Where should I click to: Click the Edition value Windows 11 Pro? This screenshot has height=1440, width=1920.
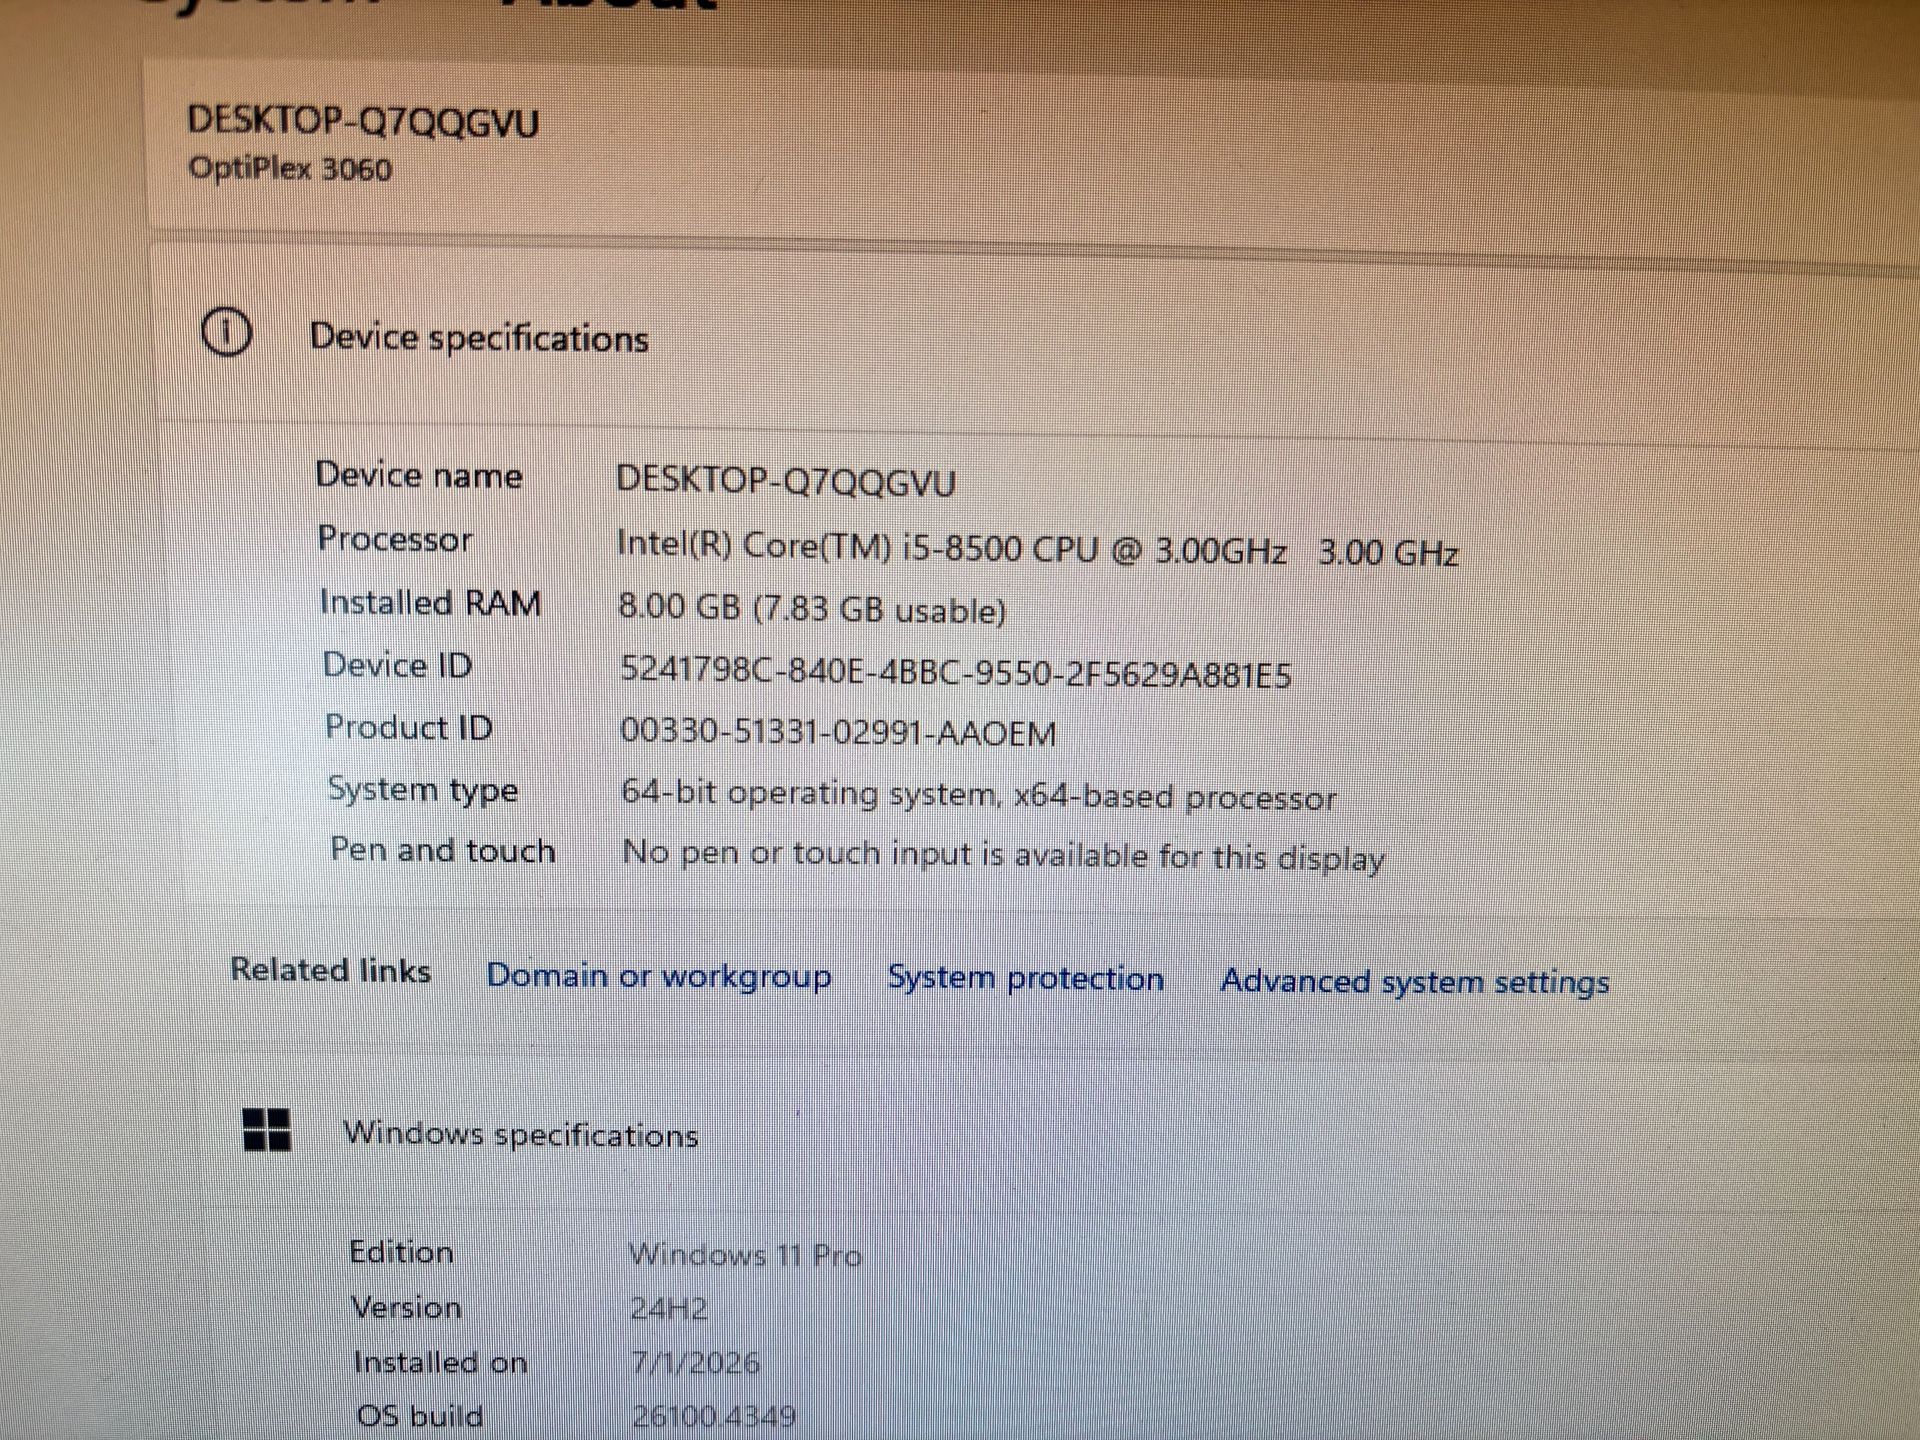[x=745, y=1255]
